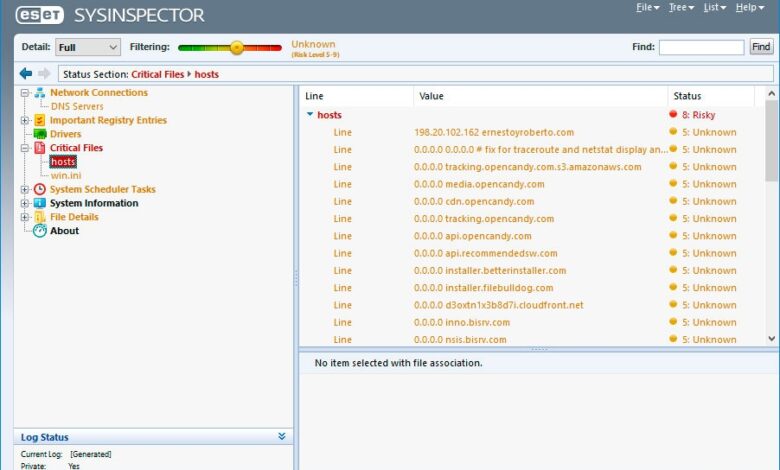Open the List menu
The width and height of the screenshot is (780, 470).
point(715,7)
